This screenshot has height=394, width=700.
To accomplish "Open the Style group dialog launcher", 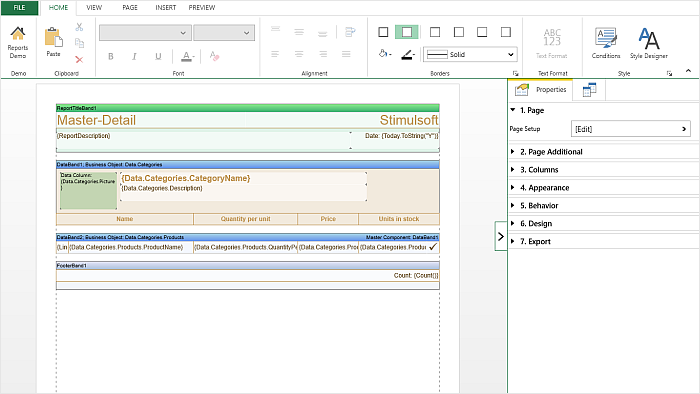I will tap(669, 74).
